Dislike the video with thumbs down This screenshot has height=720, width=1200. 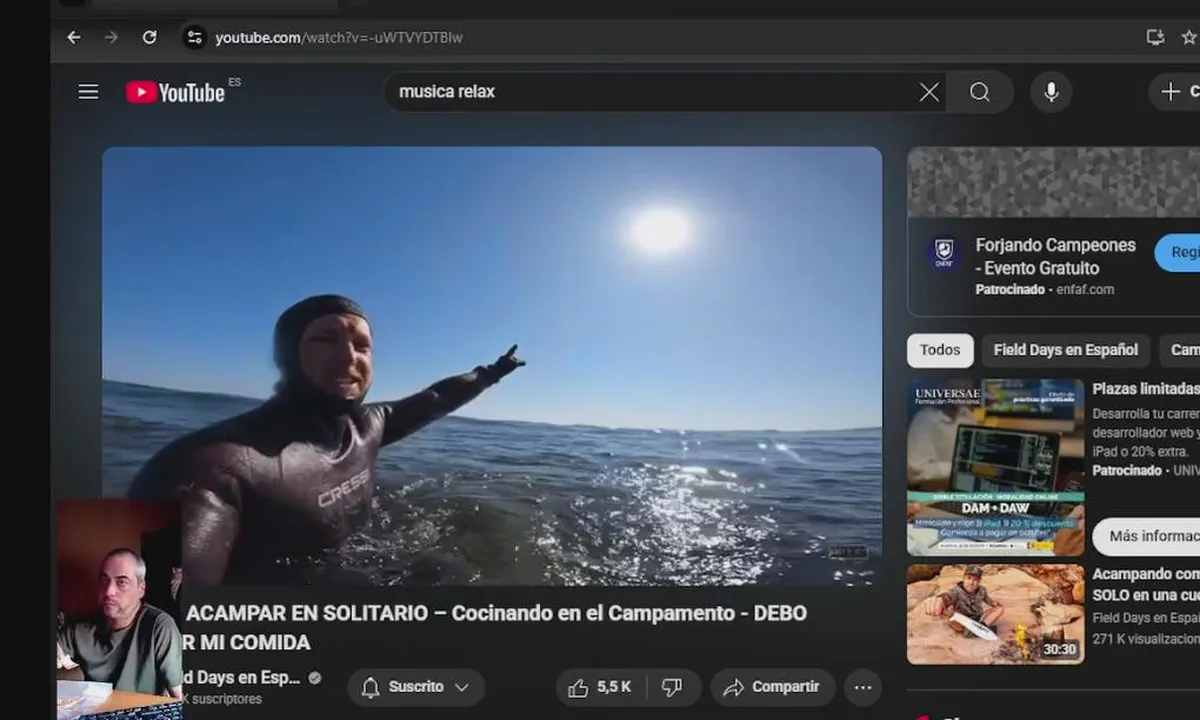(x=673, y=687)
